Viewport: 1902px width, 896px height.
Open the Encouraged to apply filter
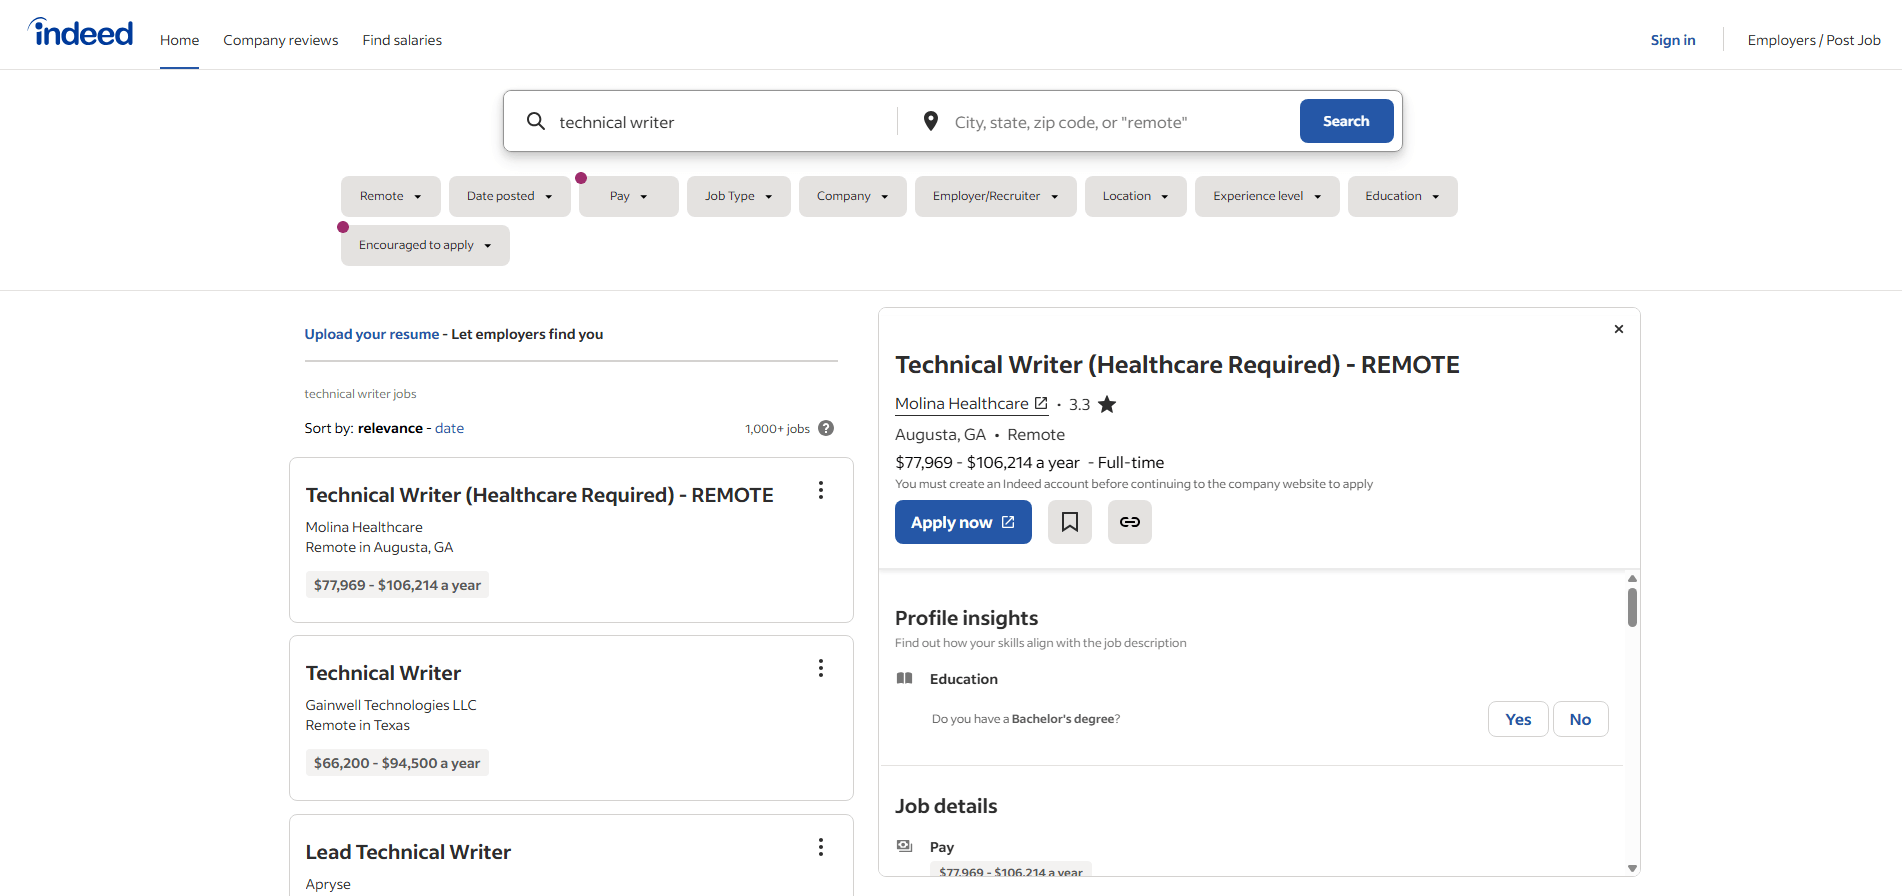[x=425, y=245]
